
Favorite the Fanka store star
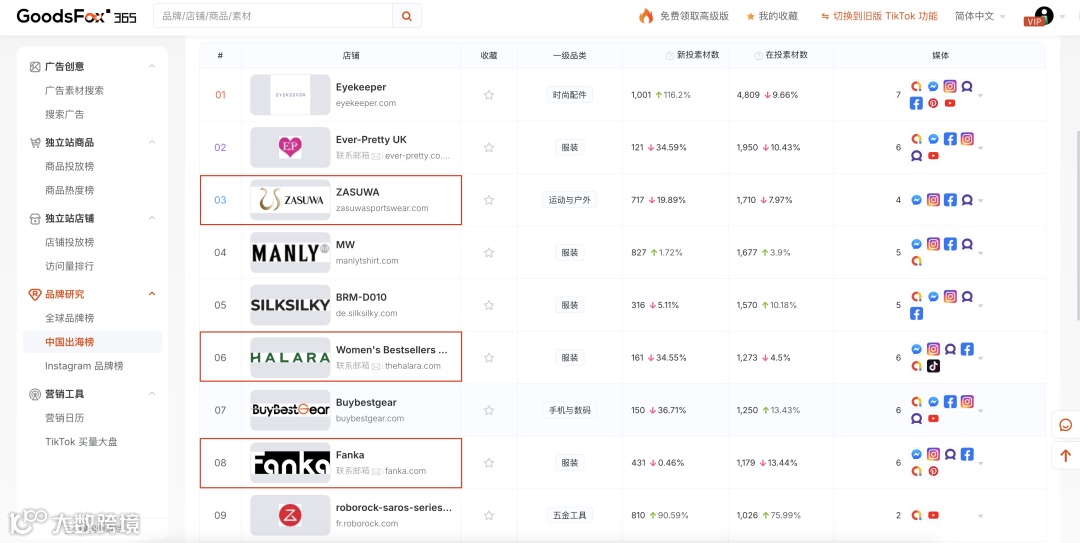pos(489,462)
